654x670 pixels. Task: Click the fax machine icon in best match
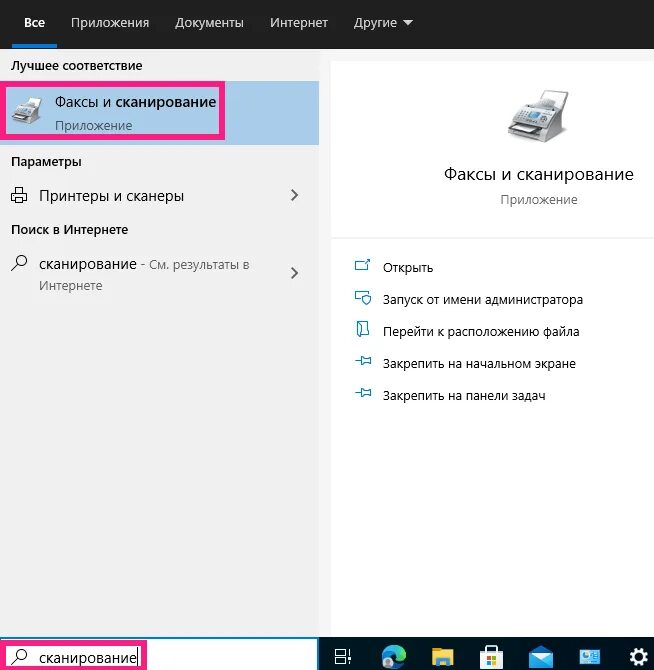point(26,109)
